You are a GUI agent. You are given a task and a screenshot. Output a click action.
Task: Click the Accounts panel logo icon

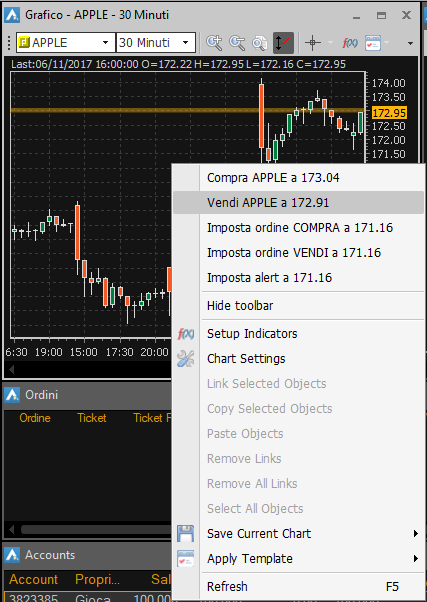click(12, 555)
